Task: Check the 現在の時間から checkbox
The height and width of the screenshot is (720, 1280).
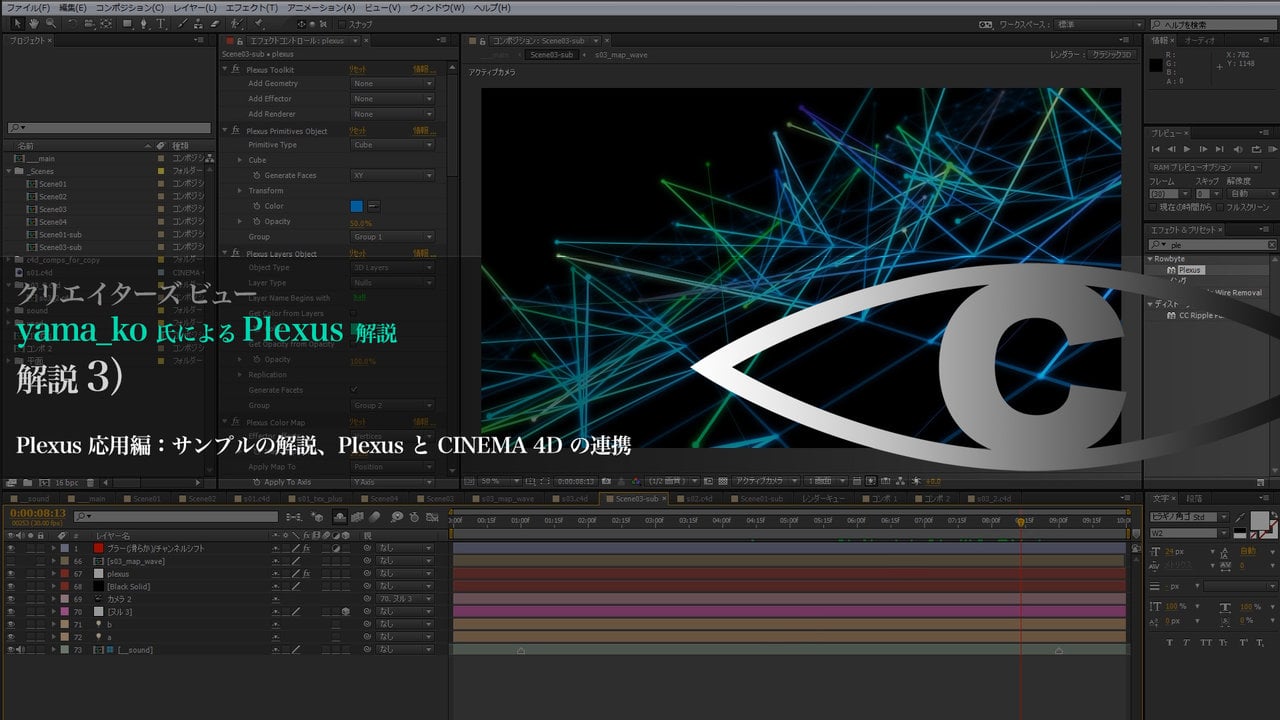Action: click(x=1153, y=207)
